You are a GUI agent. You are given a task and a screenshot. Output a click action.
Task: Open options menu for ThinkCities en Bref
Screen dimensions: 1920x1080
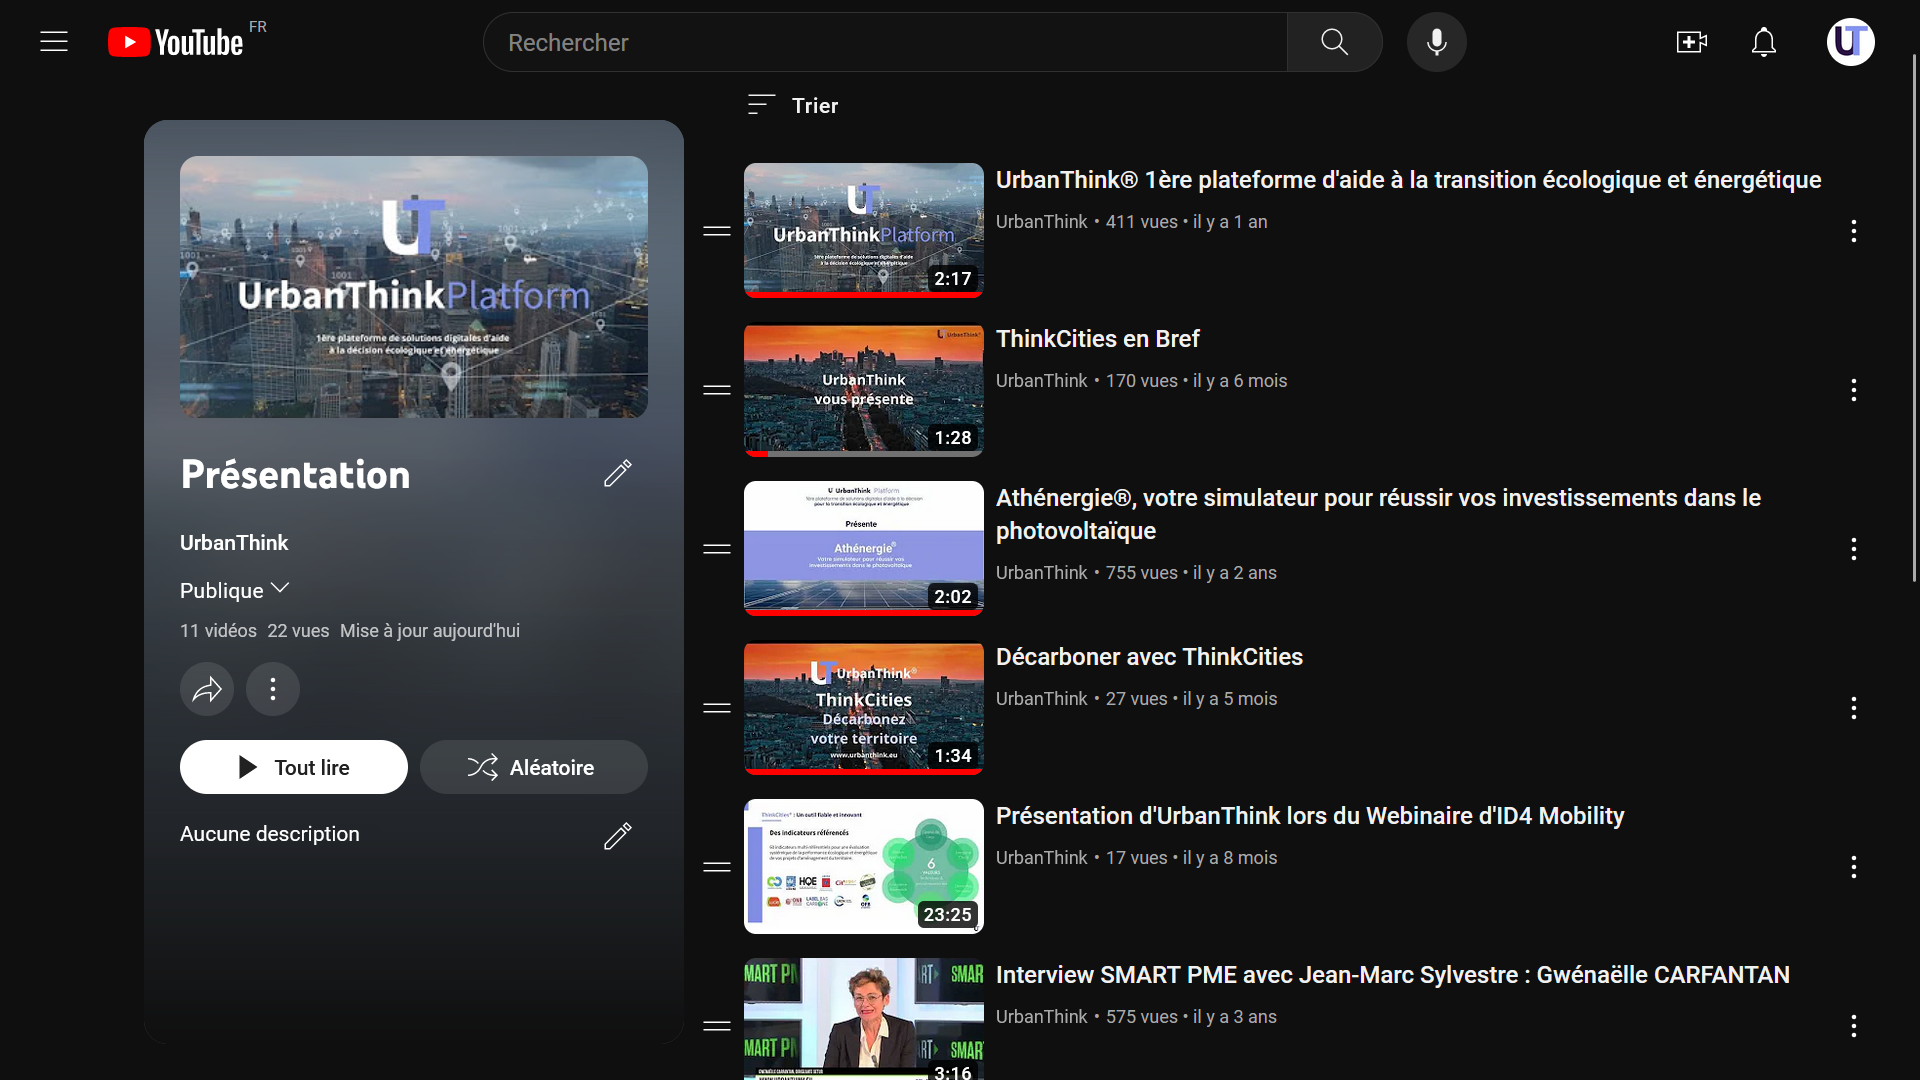(1853, 390)
